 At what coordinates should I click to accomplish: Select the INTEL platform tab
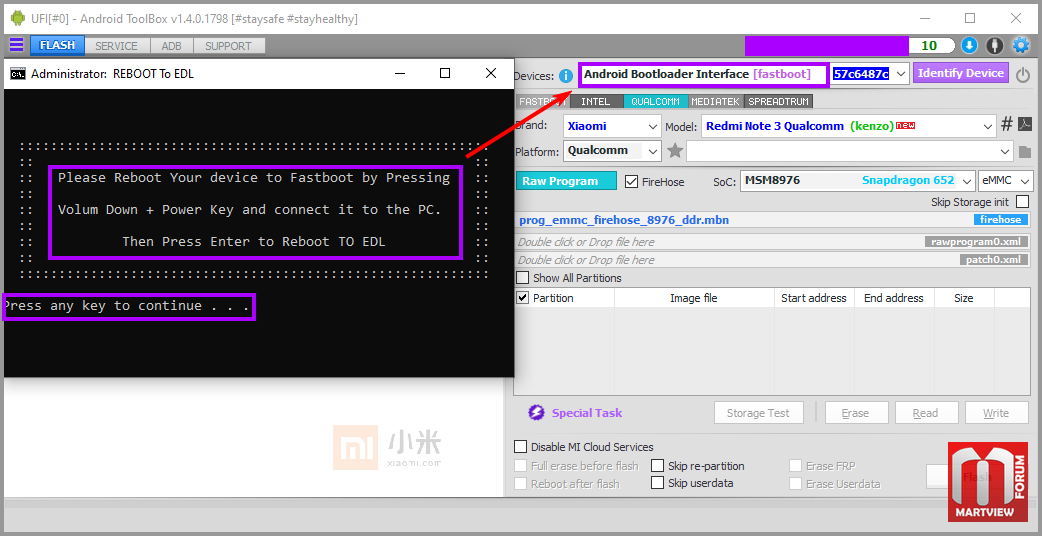595,102
